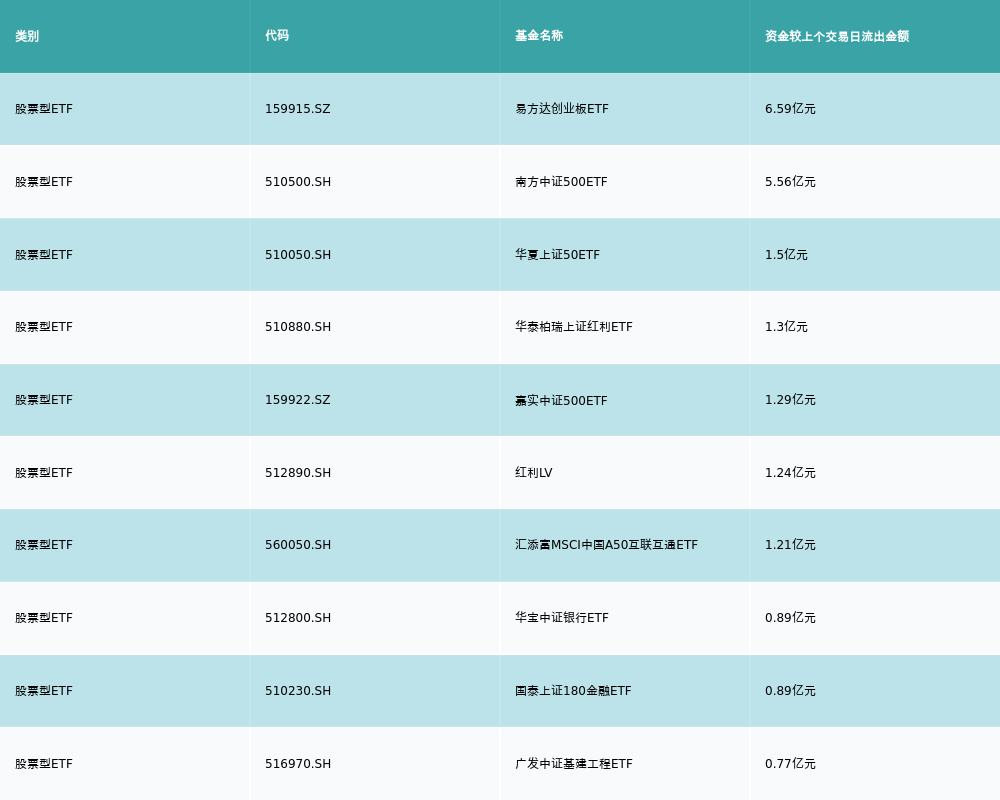Viewport: 1000px width, 800px height.
Task: Click outflow value 0.77亿元
Action: 790,764
